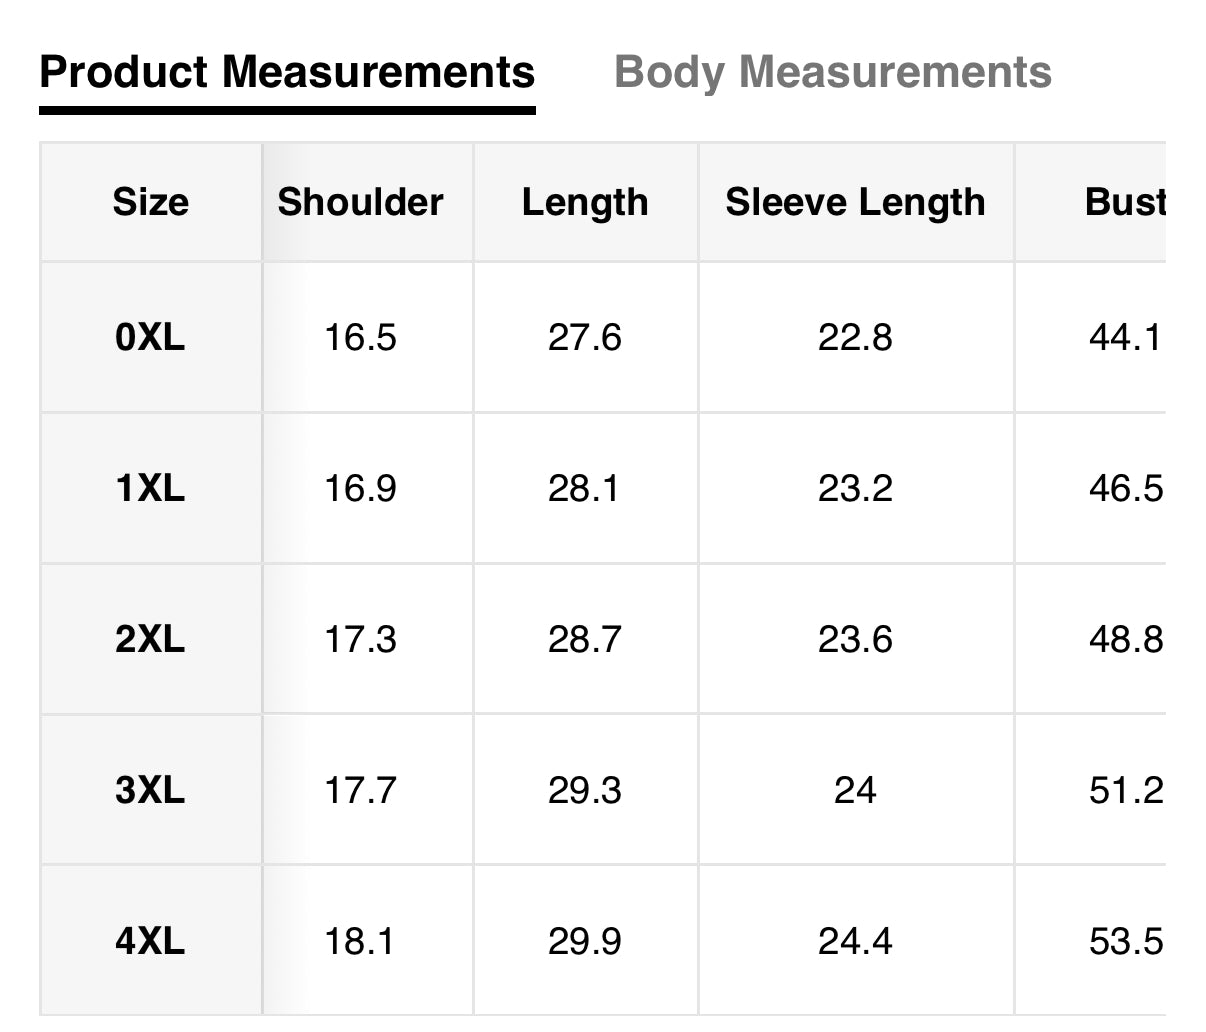The width and height of the screenshot is (1206, 1032).
Task: Click the 3XL sleeve length value 24
Action: pos(855,791)
